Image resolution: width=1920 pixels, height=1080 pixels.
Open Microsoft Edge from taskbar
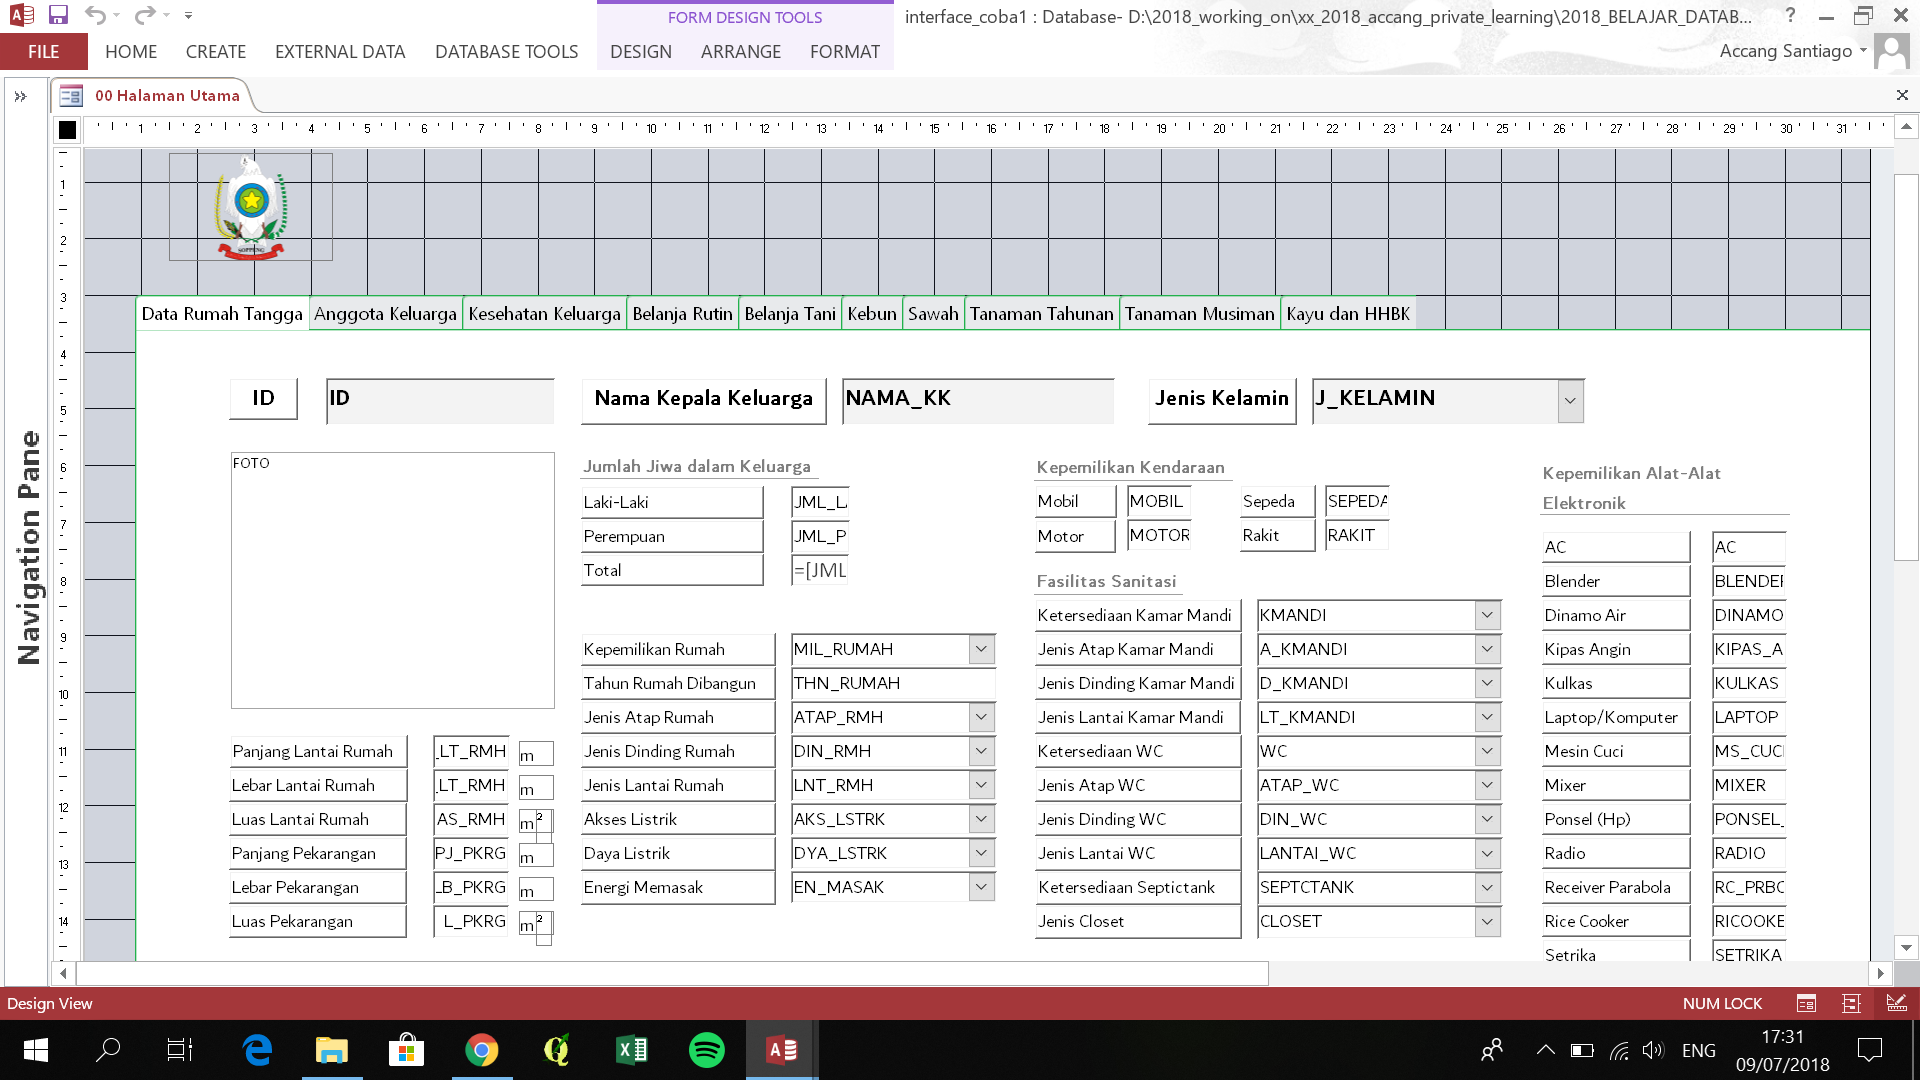pyautogui.click(x=258, y=1050)
